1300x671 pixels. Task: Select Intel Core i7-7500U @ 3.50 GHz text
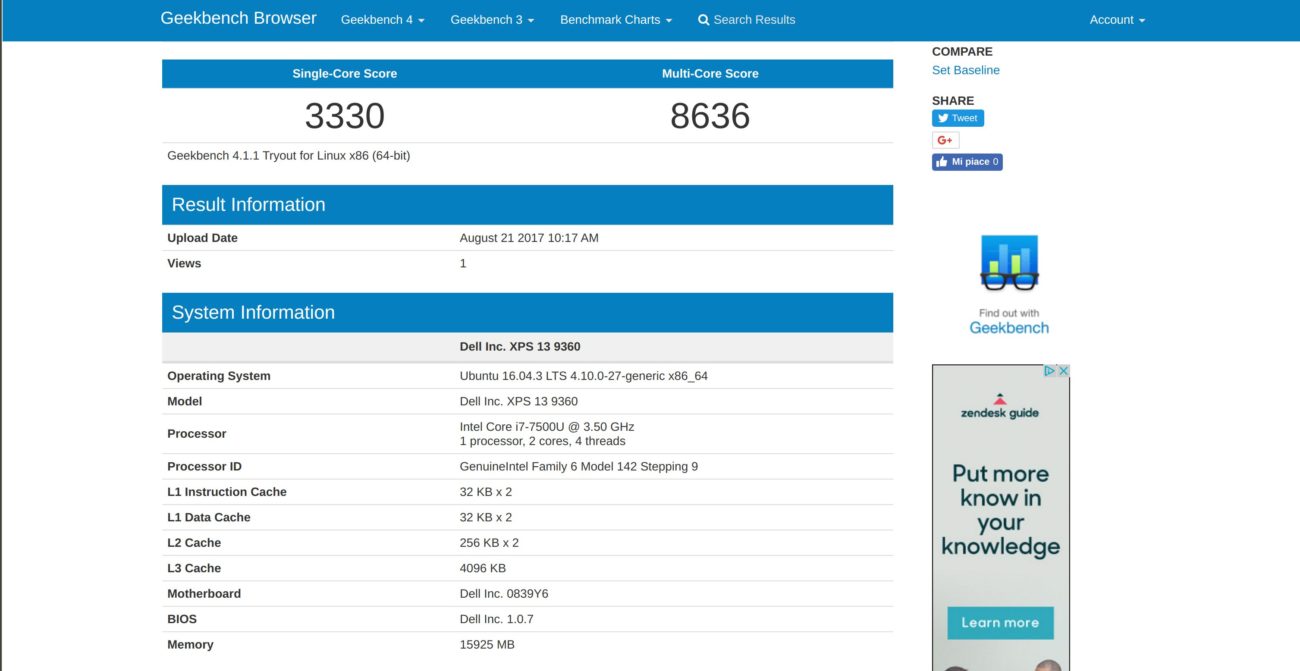[547, 427]
